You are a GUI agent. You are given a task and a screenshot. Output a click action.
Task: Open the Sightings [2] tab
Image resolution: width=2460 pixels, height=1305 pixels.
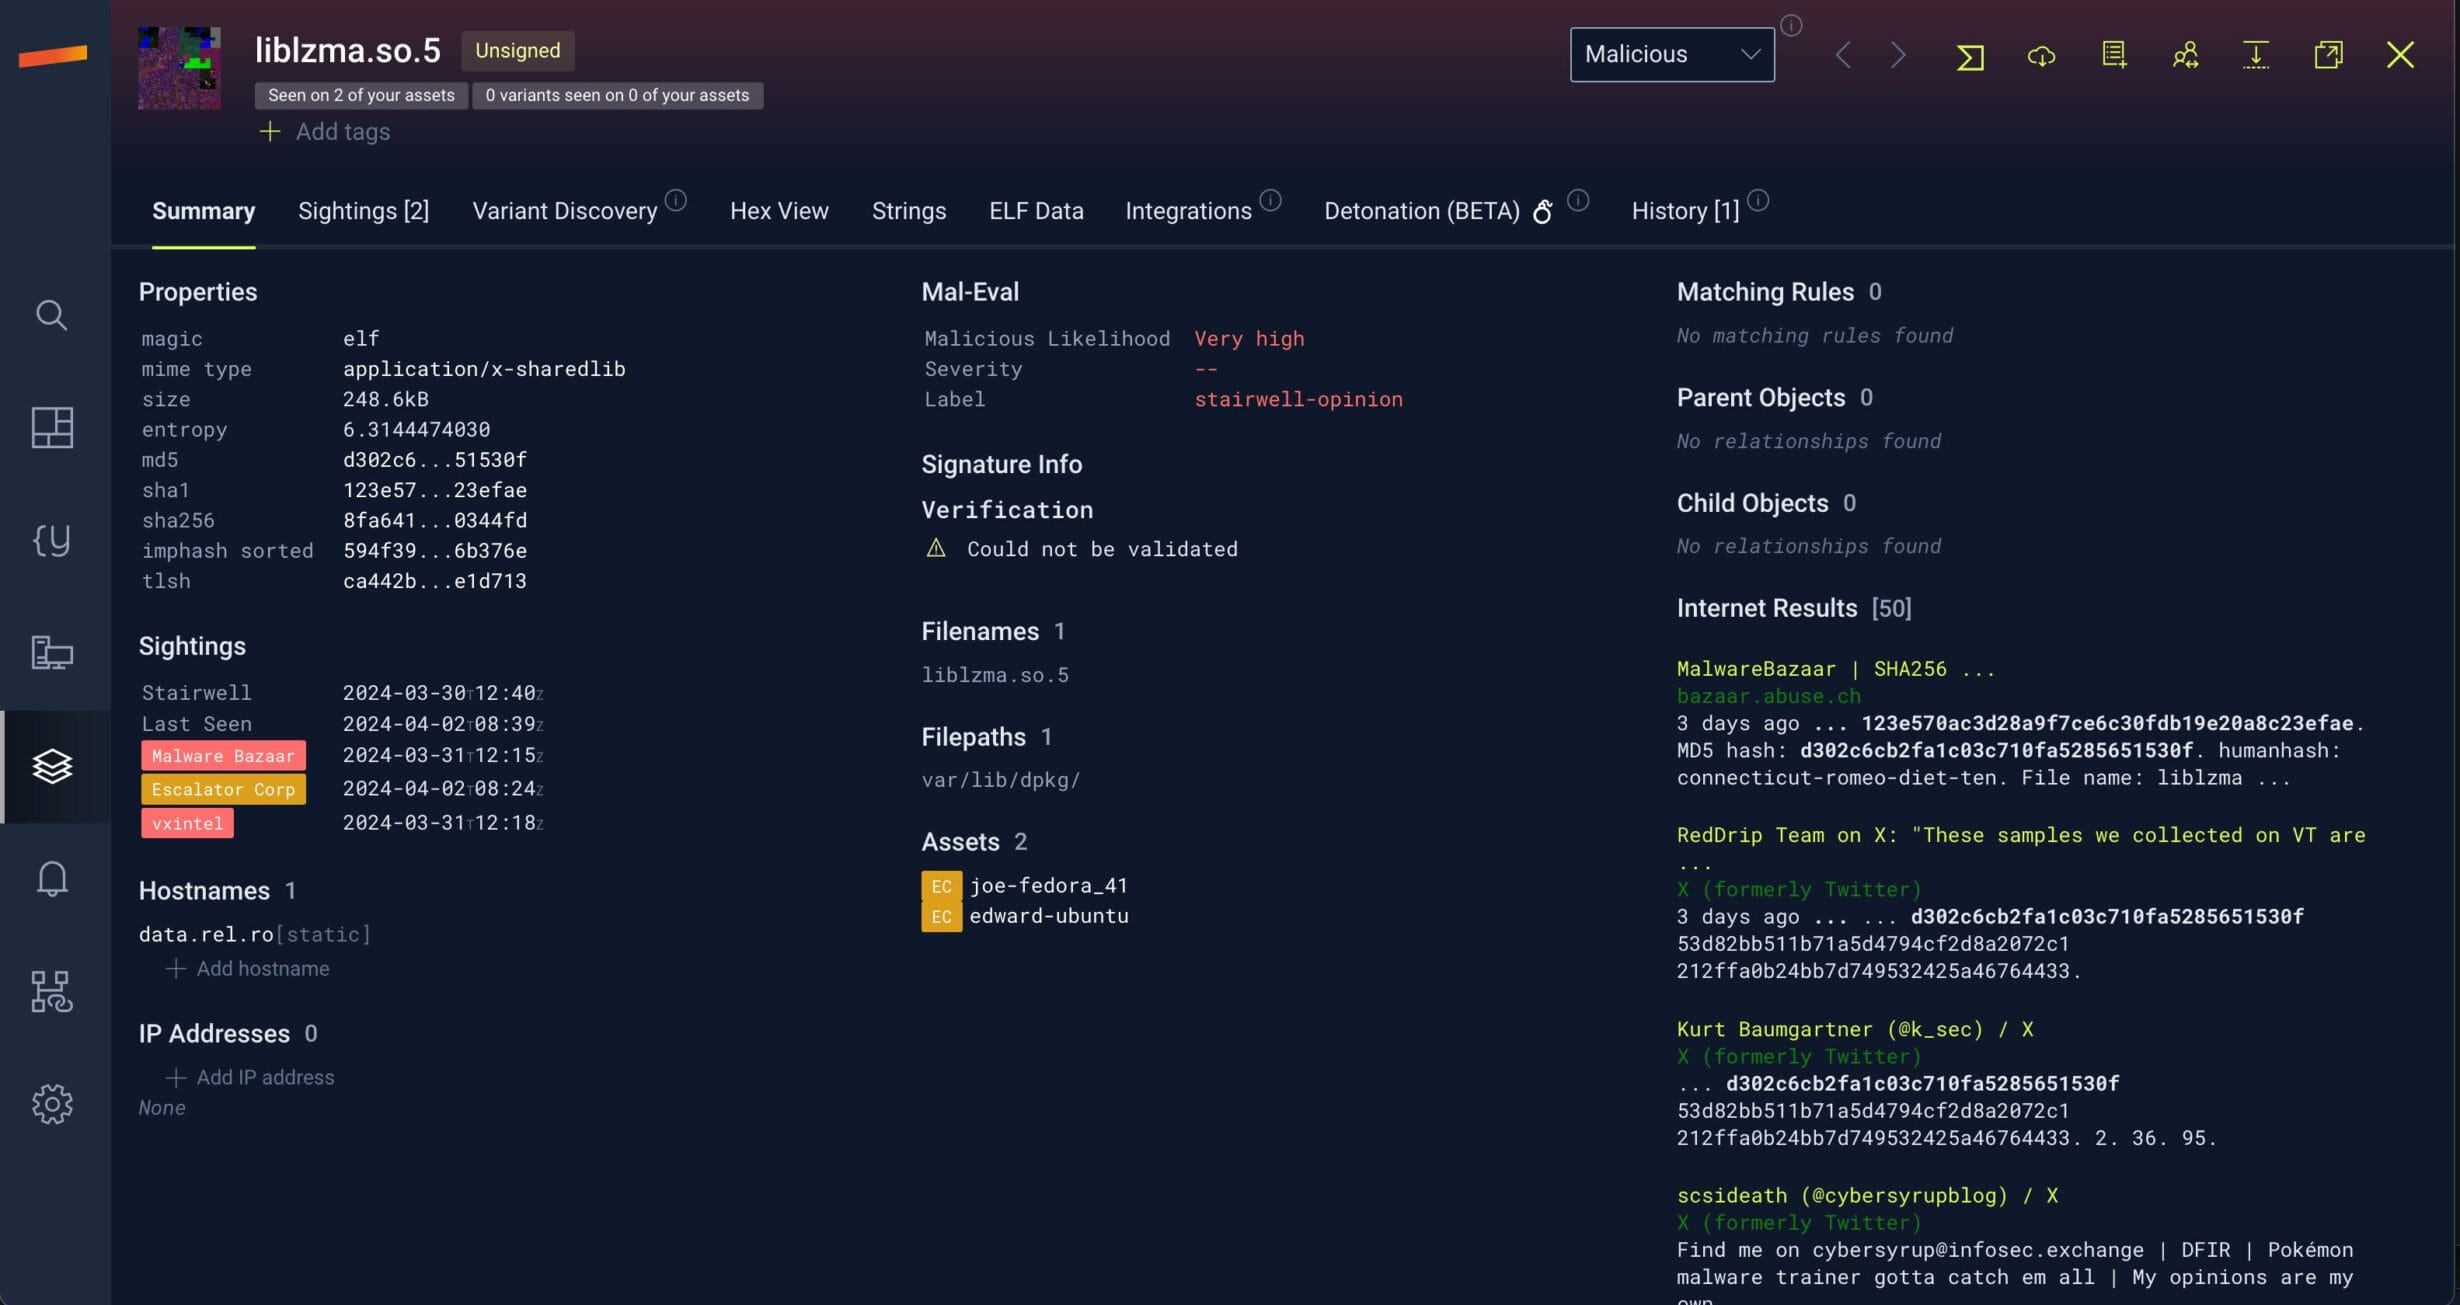tap(363, 211)
